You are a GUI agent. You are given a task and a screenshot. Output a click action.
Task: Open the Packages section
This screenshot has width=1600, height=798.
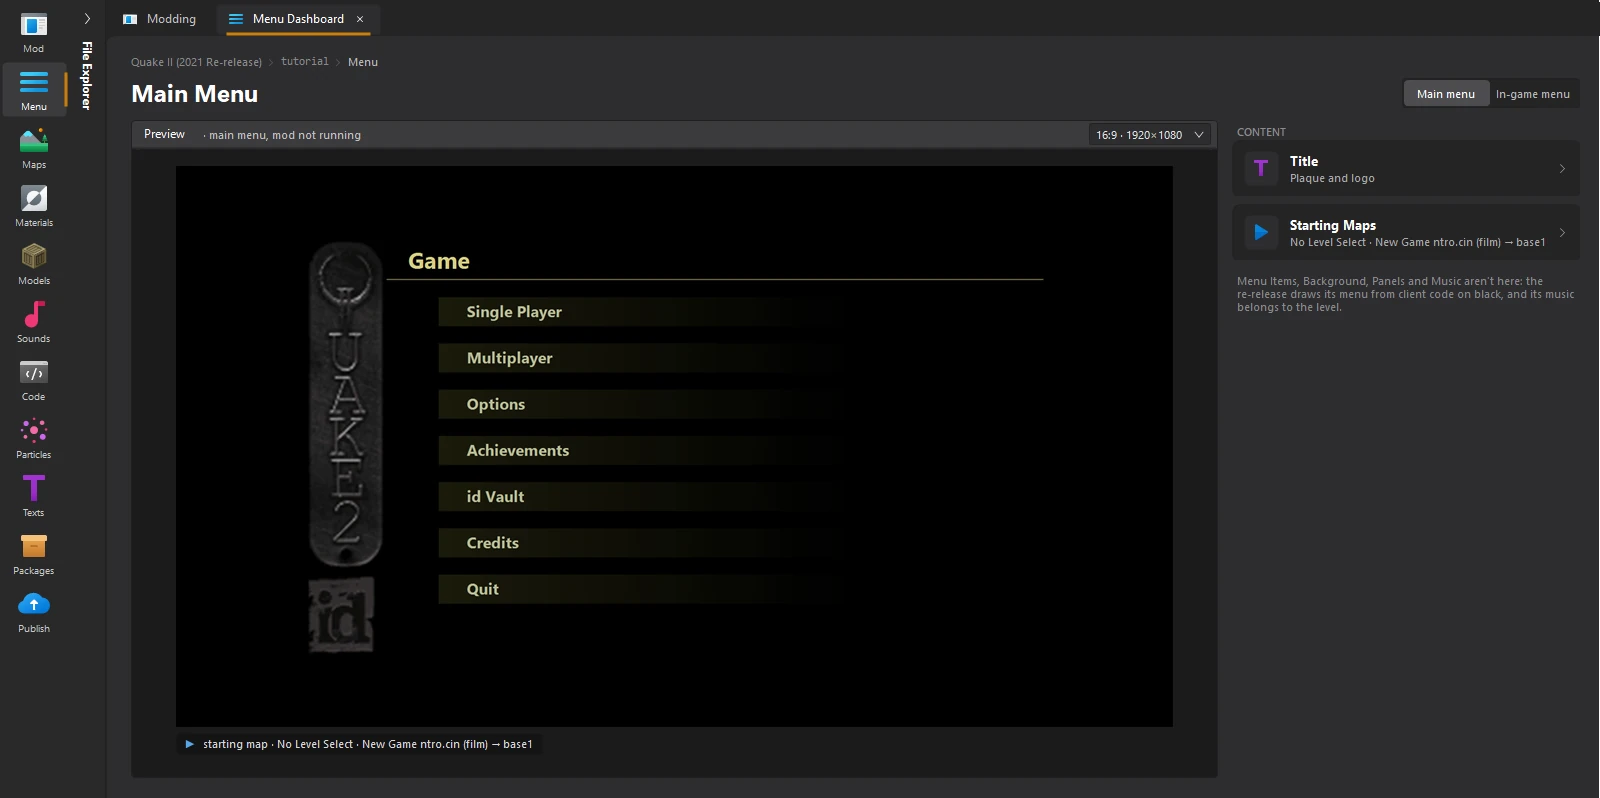pyautogui.click(x=34, y=555)
